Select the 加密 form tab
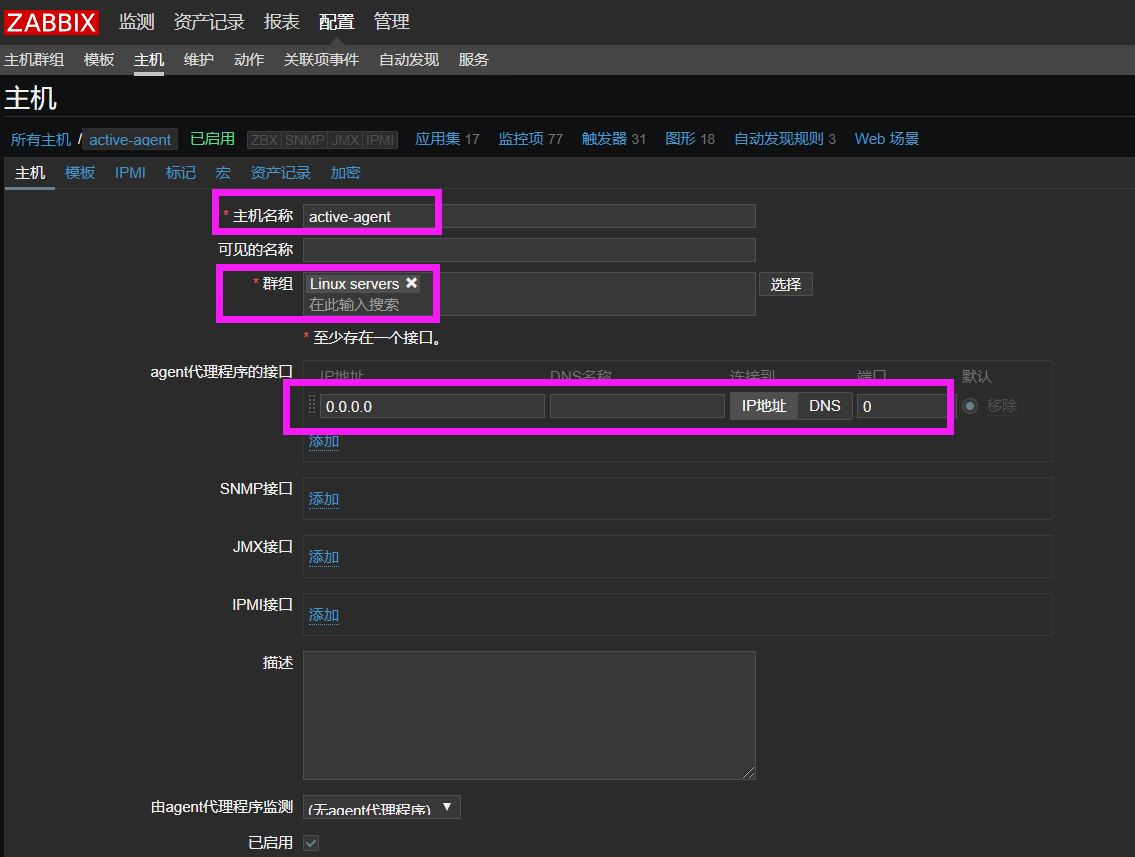 [x=345, y=173]
